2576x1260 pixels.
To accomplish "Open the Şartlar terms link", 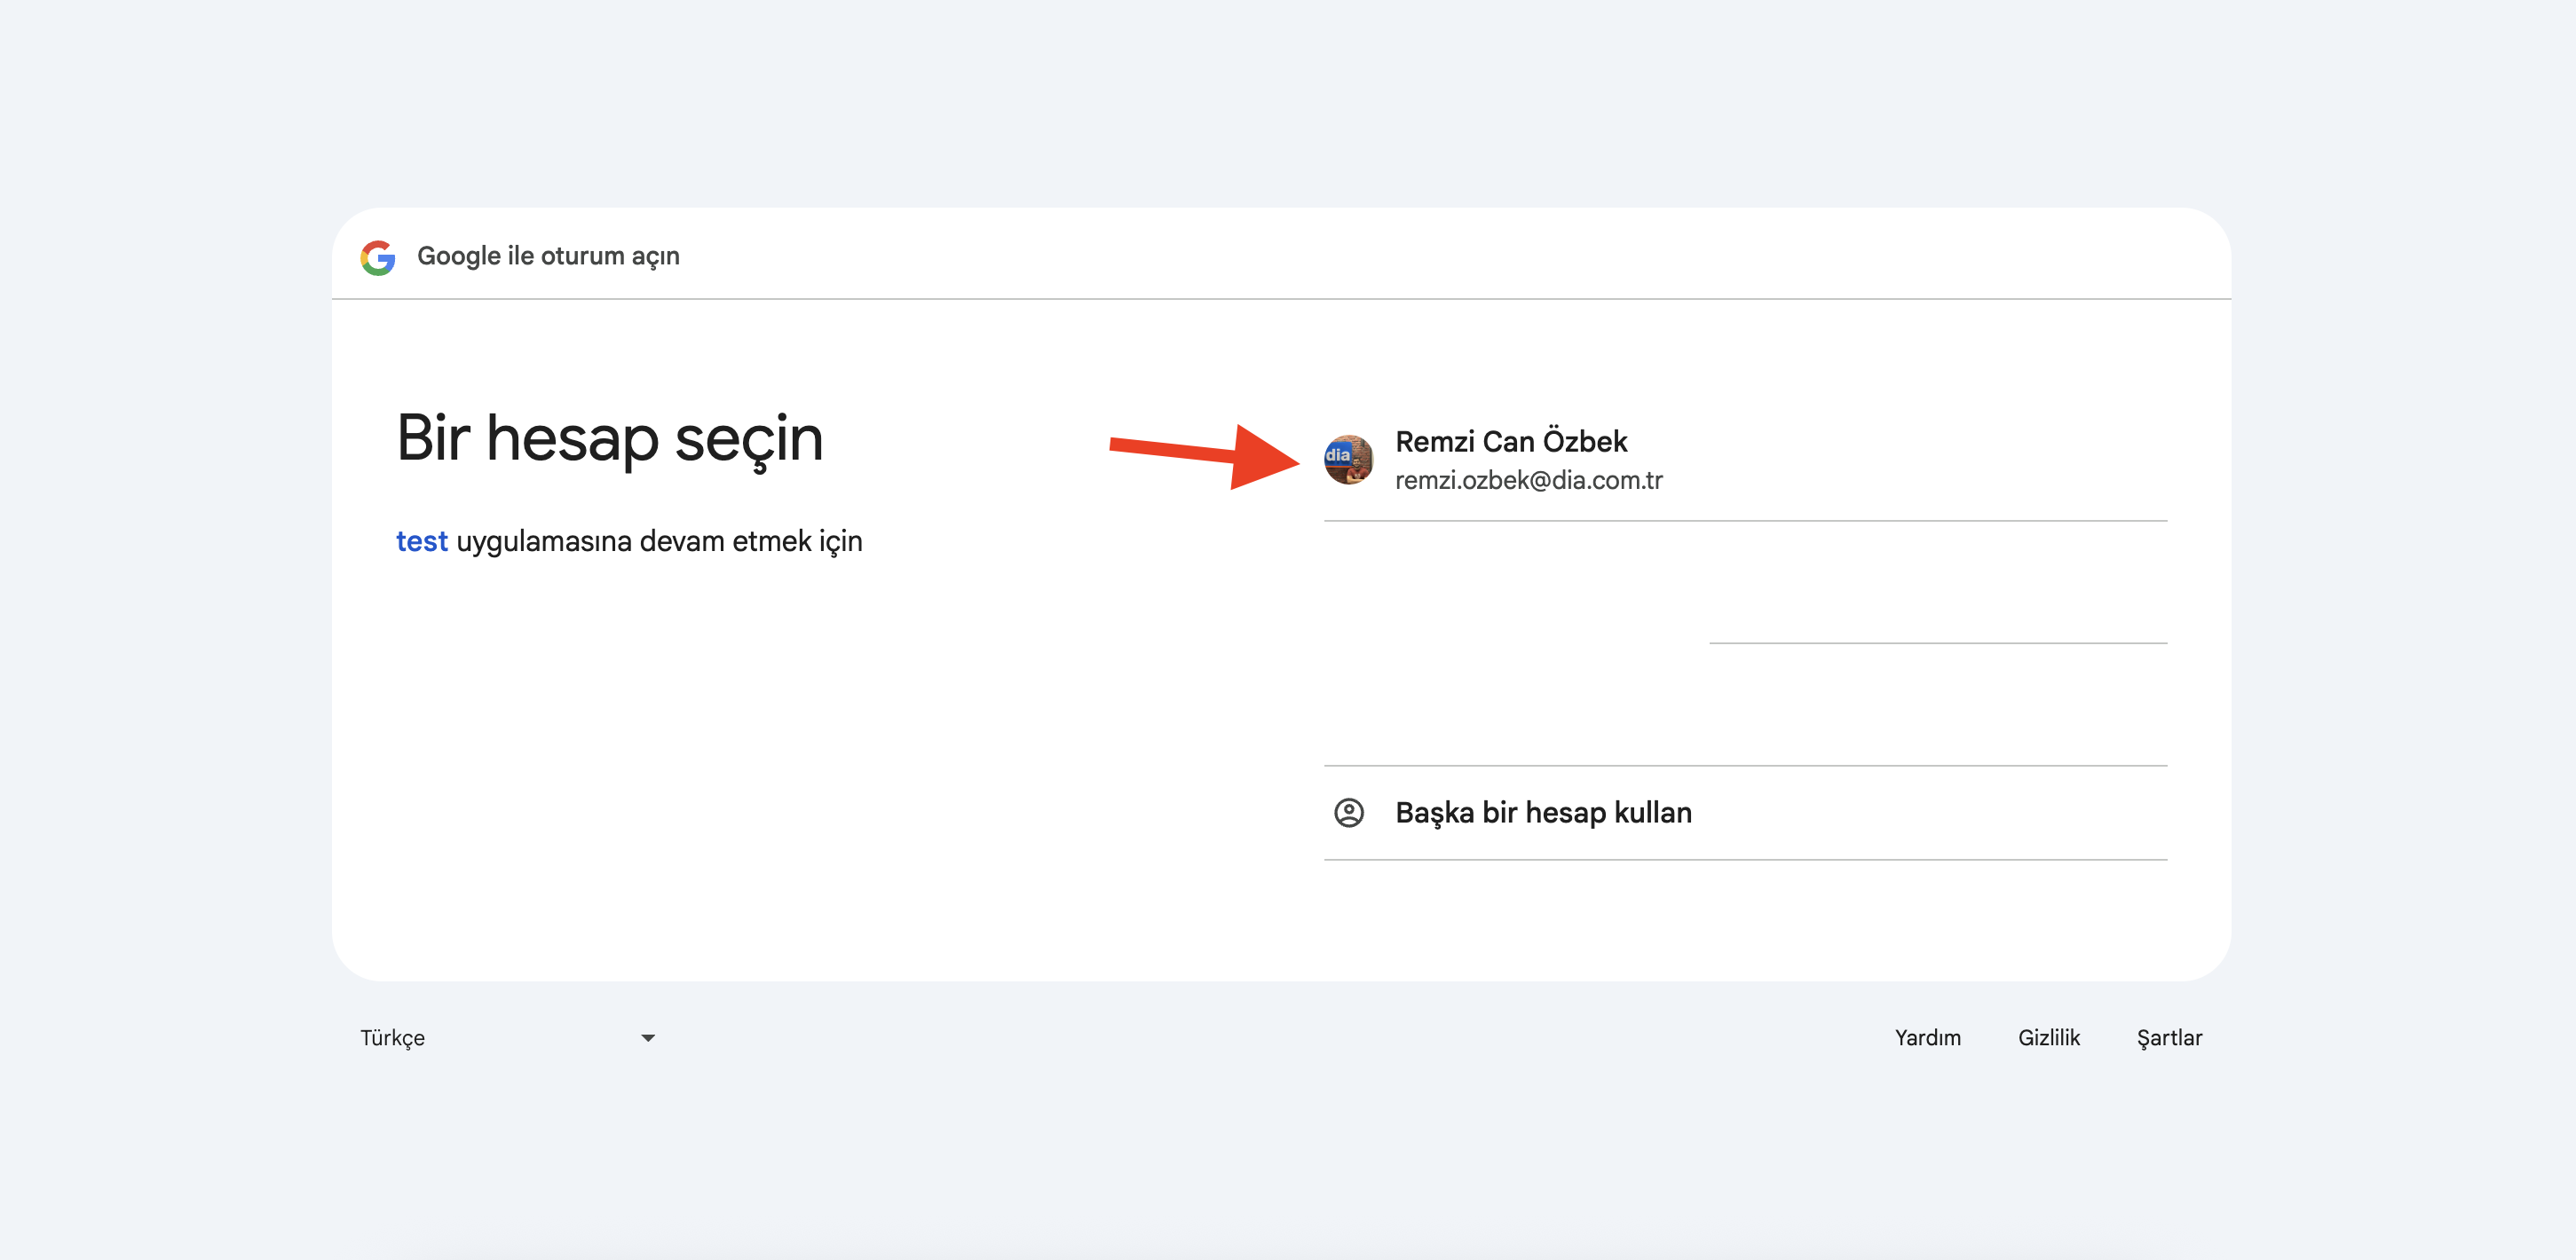I will [x=2169, y=1038].
